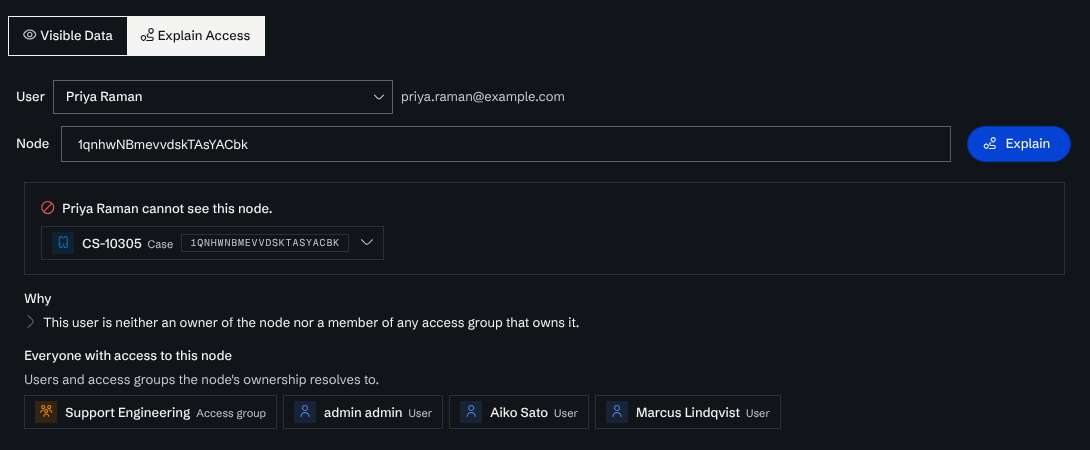Open the Explain Access tab
Screen dimensions: 1090x450
point(195,35)
